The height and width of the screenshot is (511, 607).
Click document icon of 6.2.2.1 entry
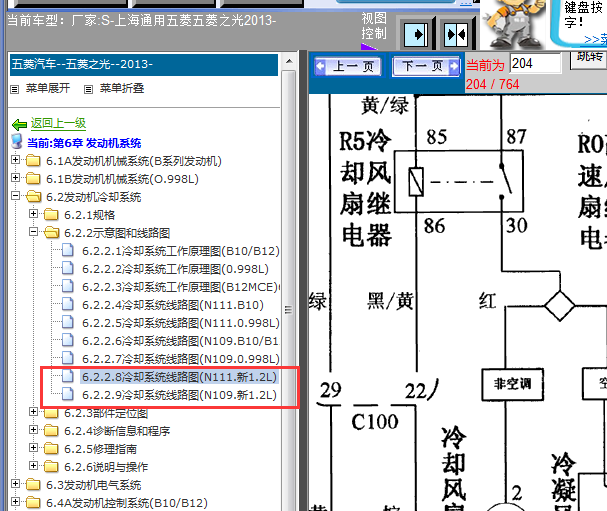click(68, 250)
